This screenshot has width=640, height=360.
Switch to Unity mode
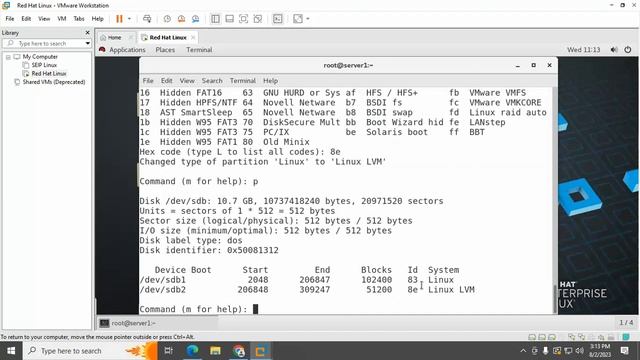(258, 19)
